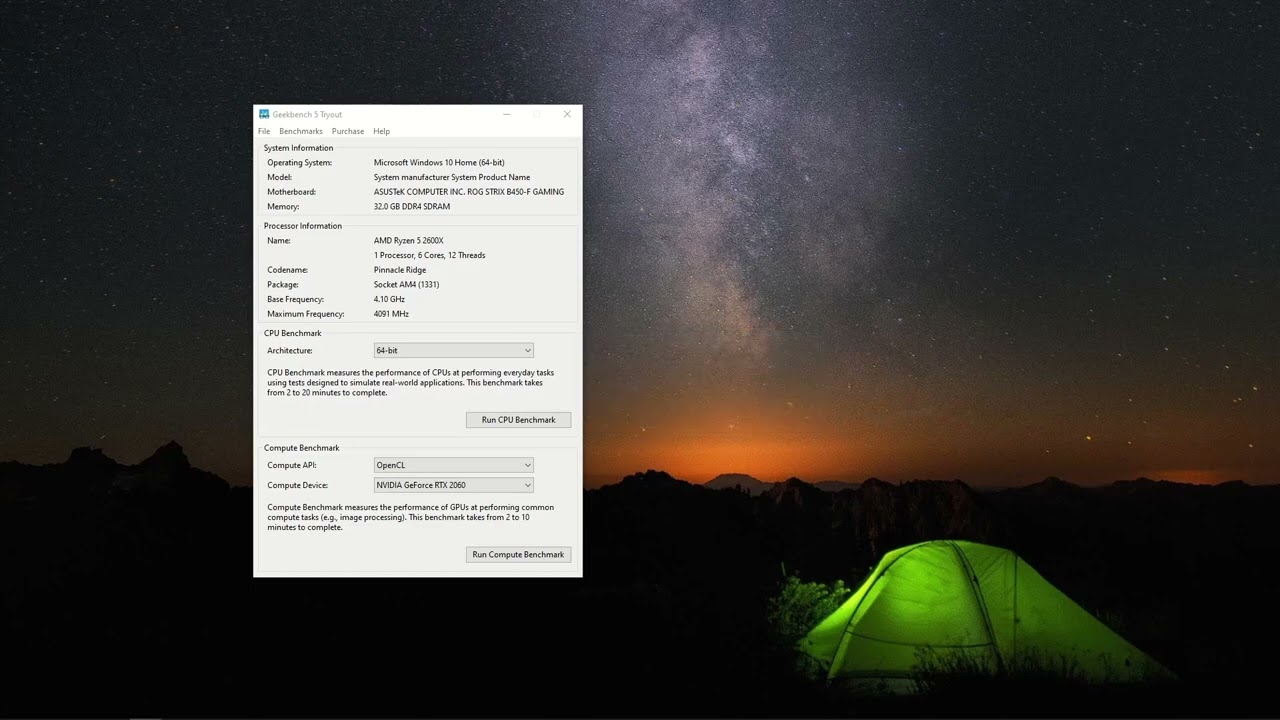The height and width of the screenshot is (720, 1280).
Task: Click the 'System Information' section heading
Action: [x=298, y=148]
